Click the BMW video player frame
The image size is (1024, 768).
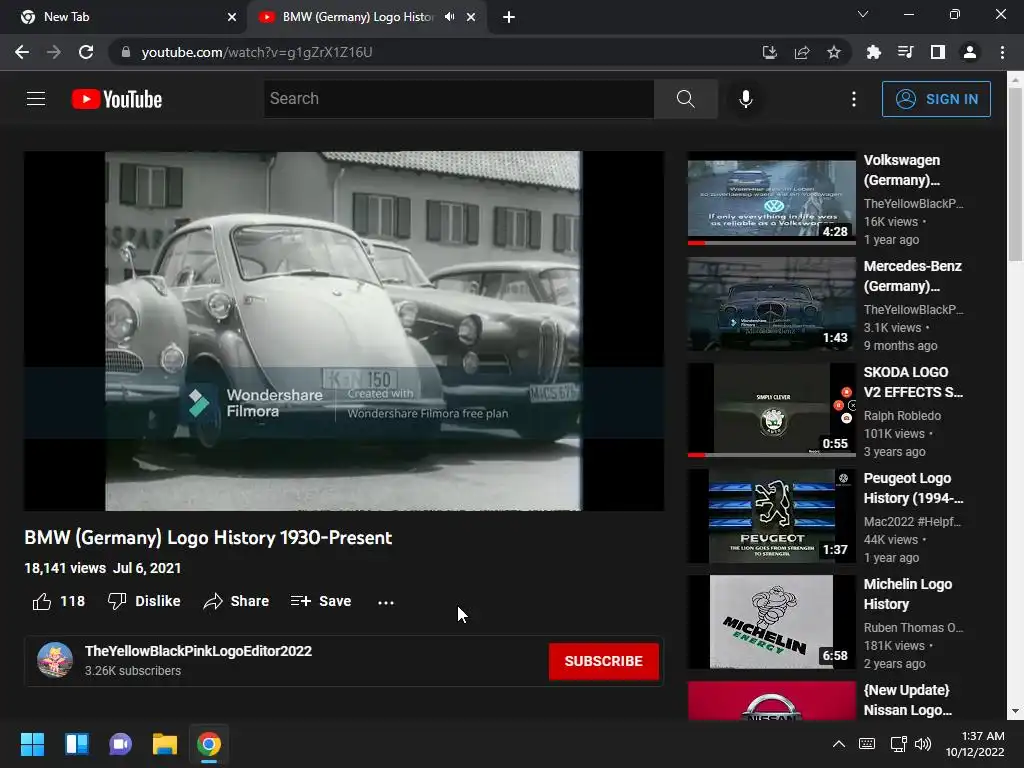[344, 330]
